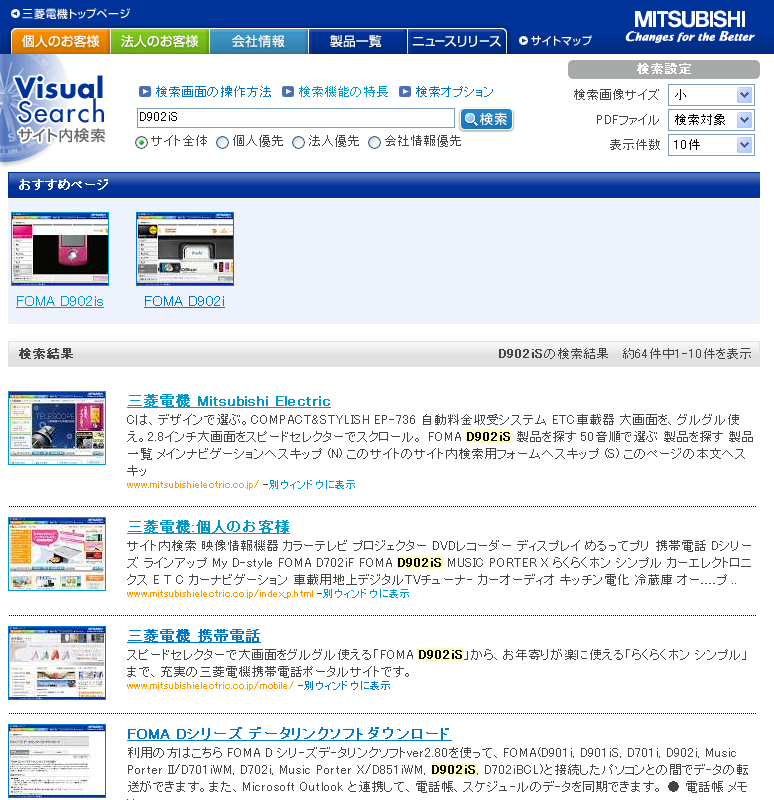Select 会社情報優先 radio button
This screenshot has width=774, height=800.
tap(374, 142)
